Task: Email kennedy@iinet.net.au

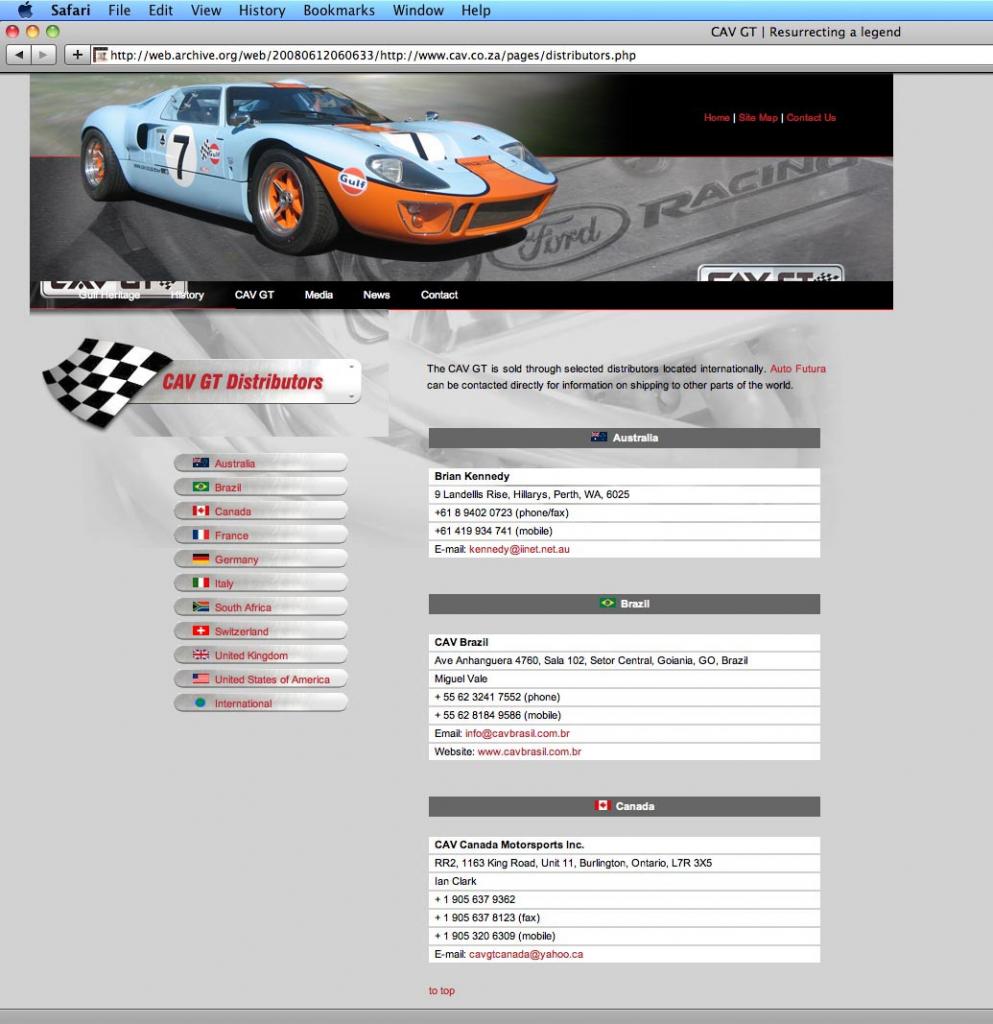Action: pos(519,549)
